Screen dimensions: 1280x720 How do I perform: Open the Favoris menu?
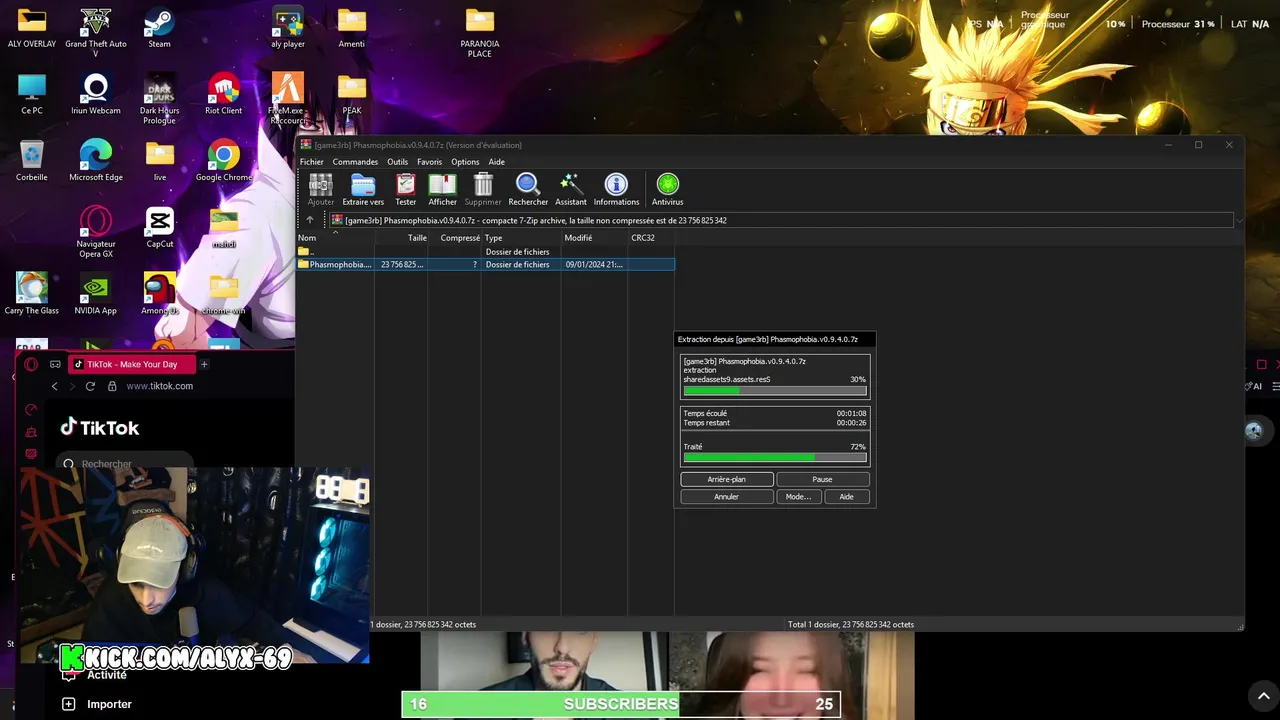click(429, 162)
